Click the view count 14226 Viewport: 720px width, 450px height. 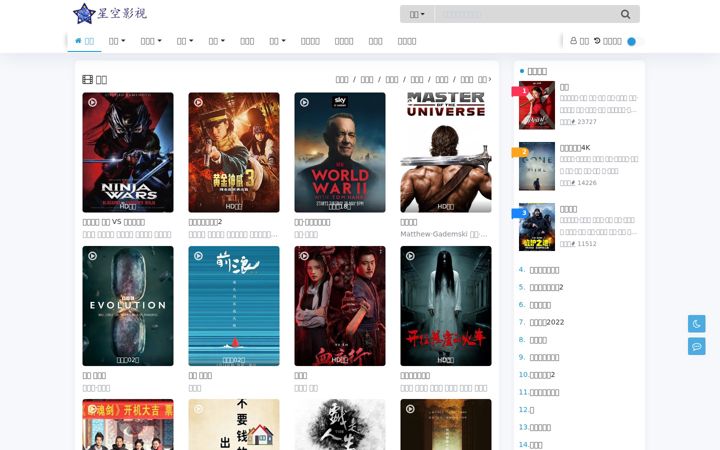point(587,183)
